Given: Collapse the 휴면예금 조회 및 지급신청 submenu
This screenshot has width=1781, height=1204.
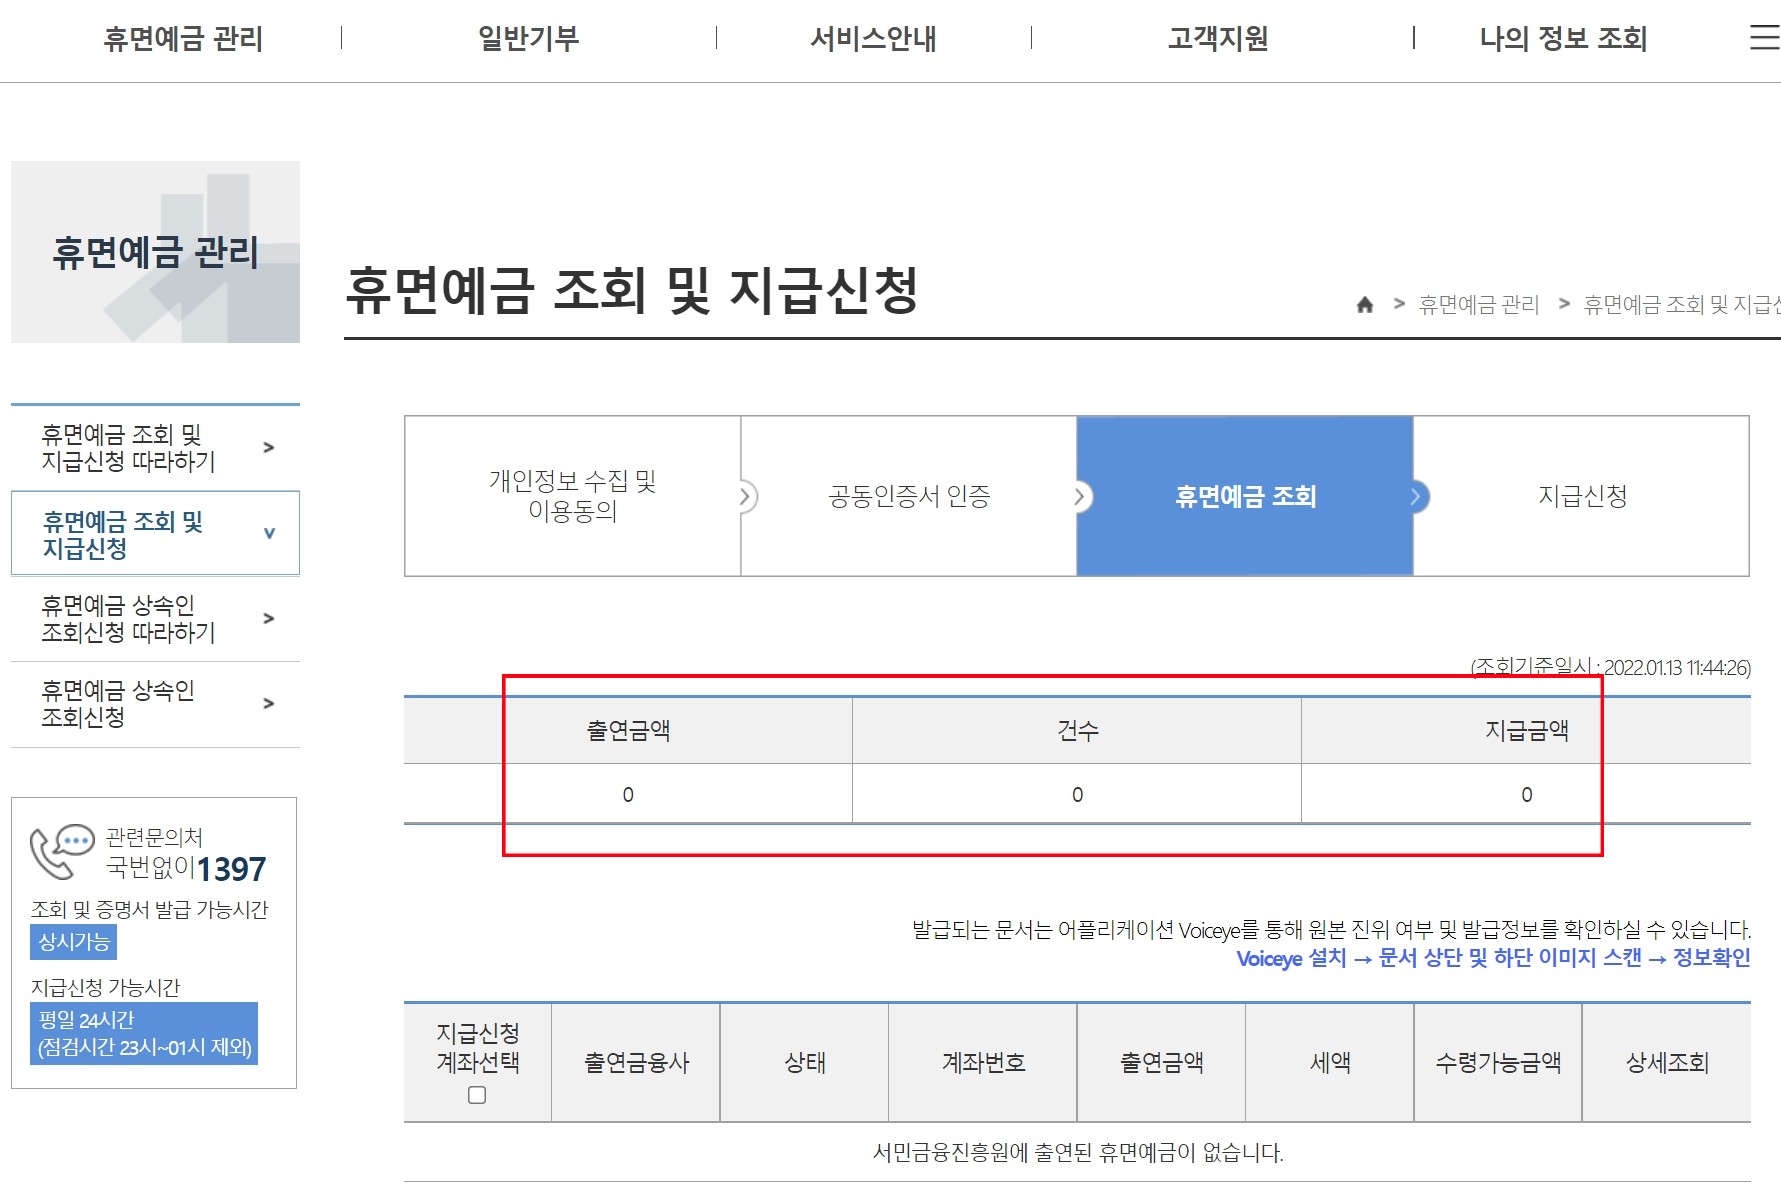Looking at the screenshot, I should click(154, 533).
